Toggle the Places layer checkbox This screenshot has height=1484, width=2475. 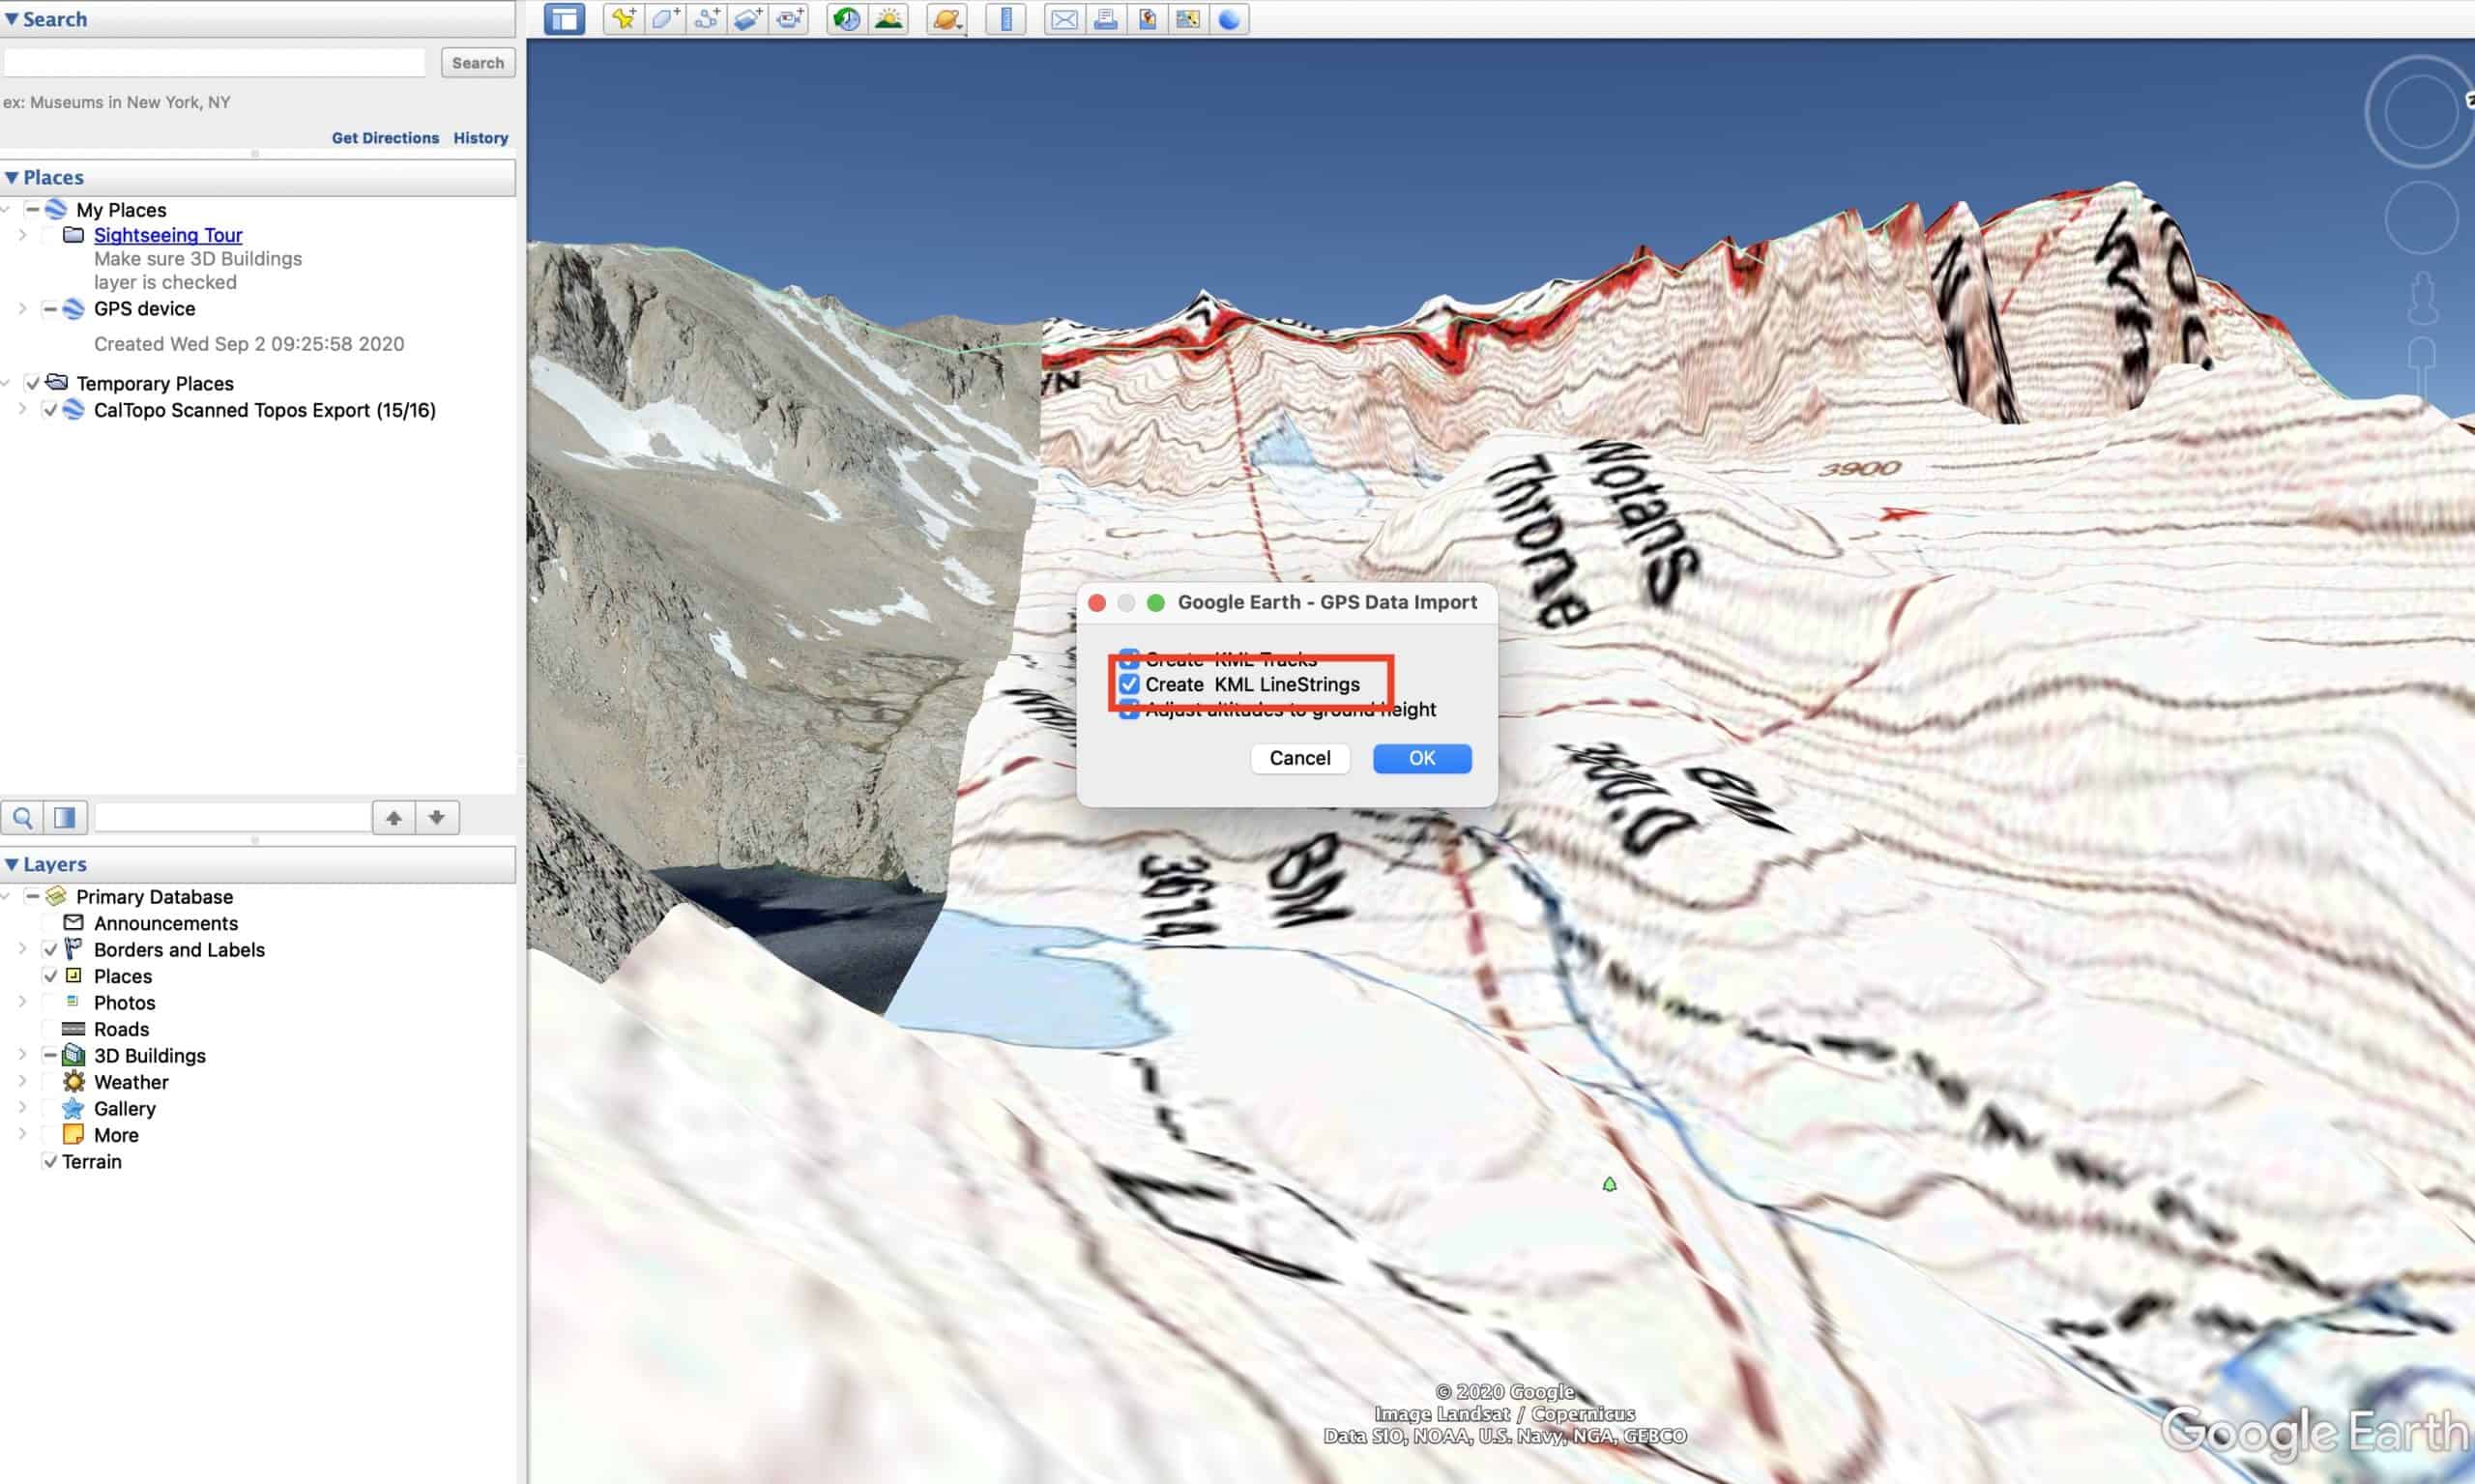(x=50, y=975)
